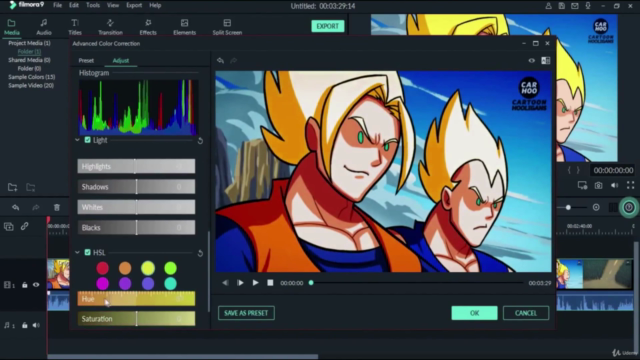640x360 pixels.
Task: Uncheck the HSL checkbox
Action: click(87, 252)
